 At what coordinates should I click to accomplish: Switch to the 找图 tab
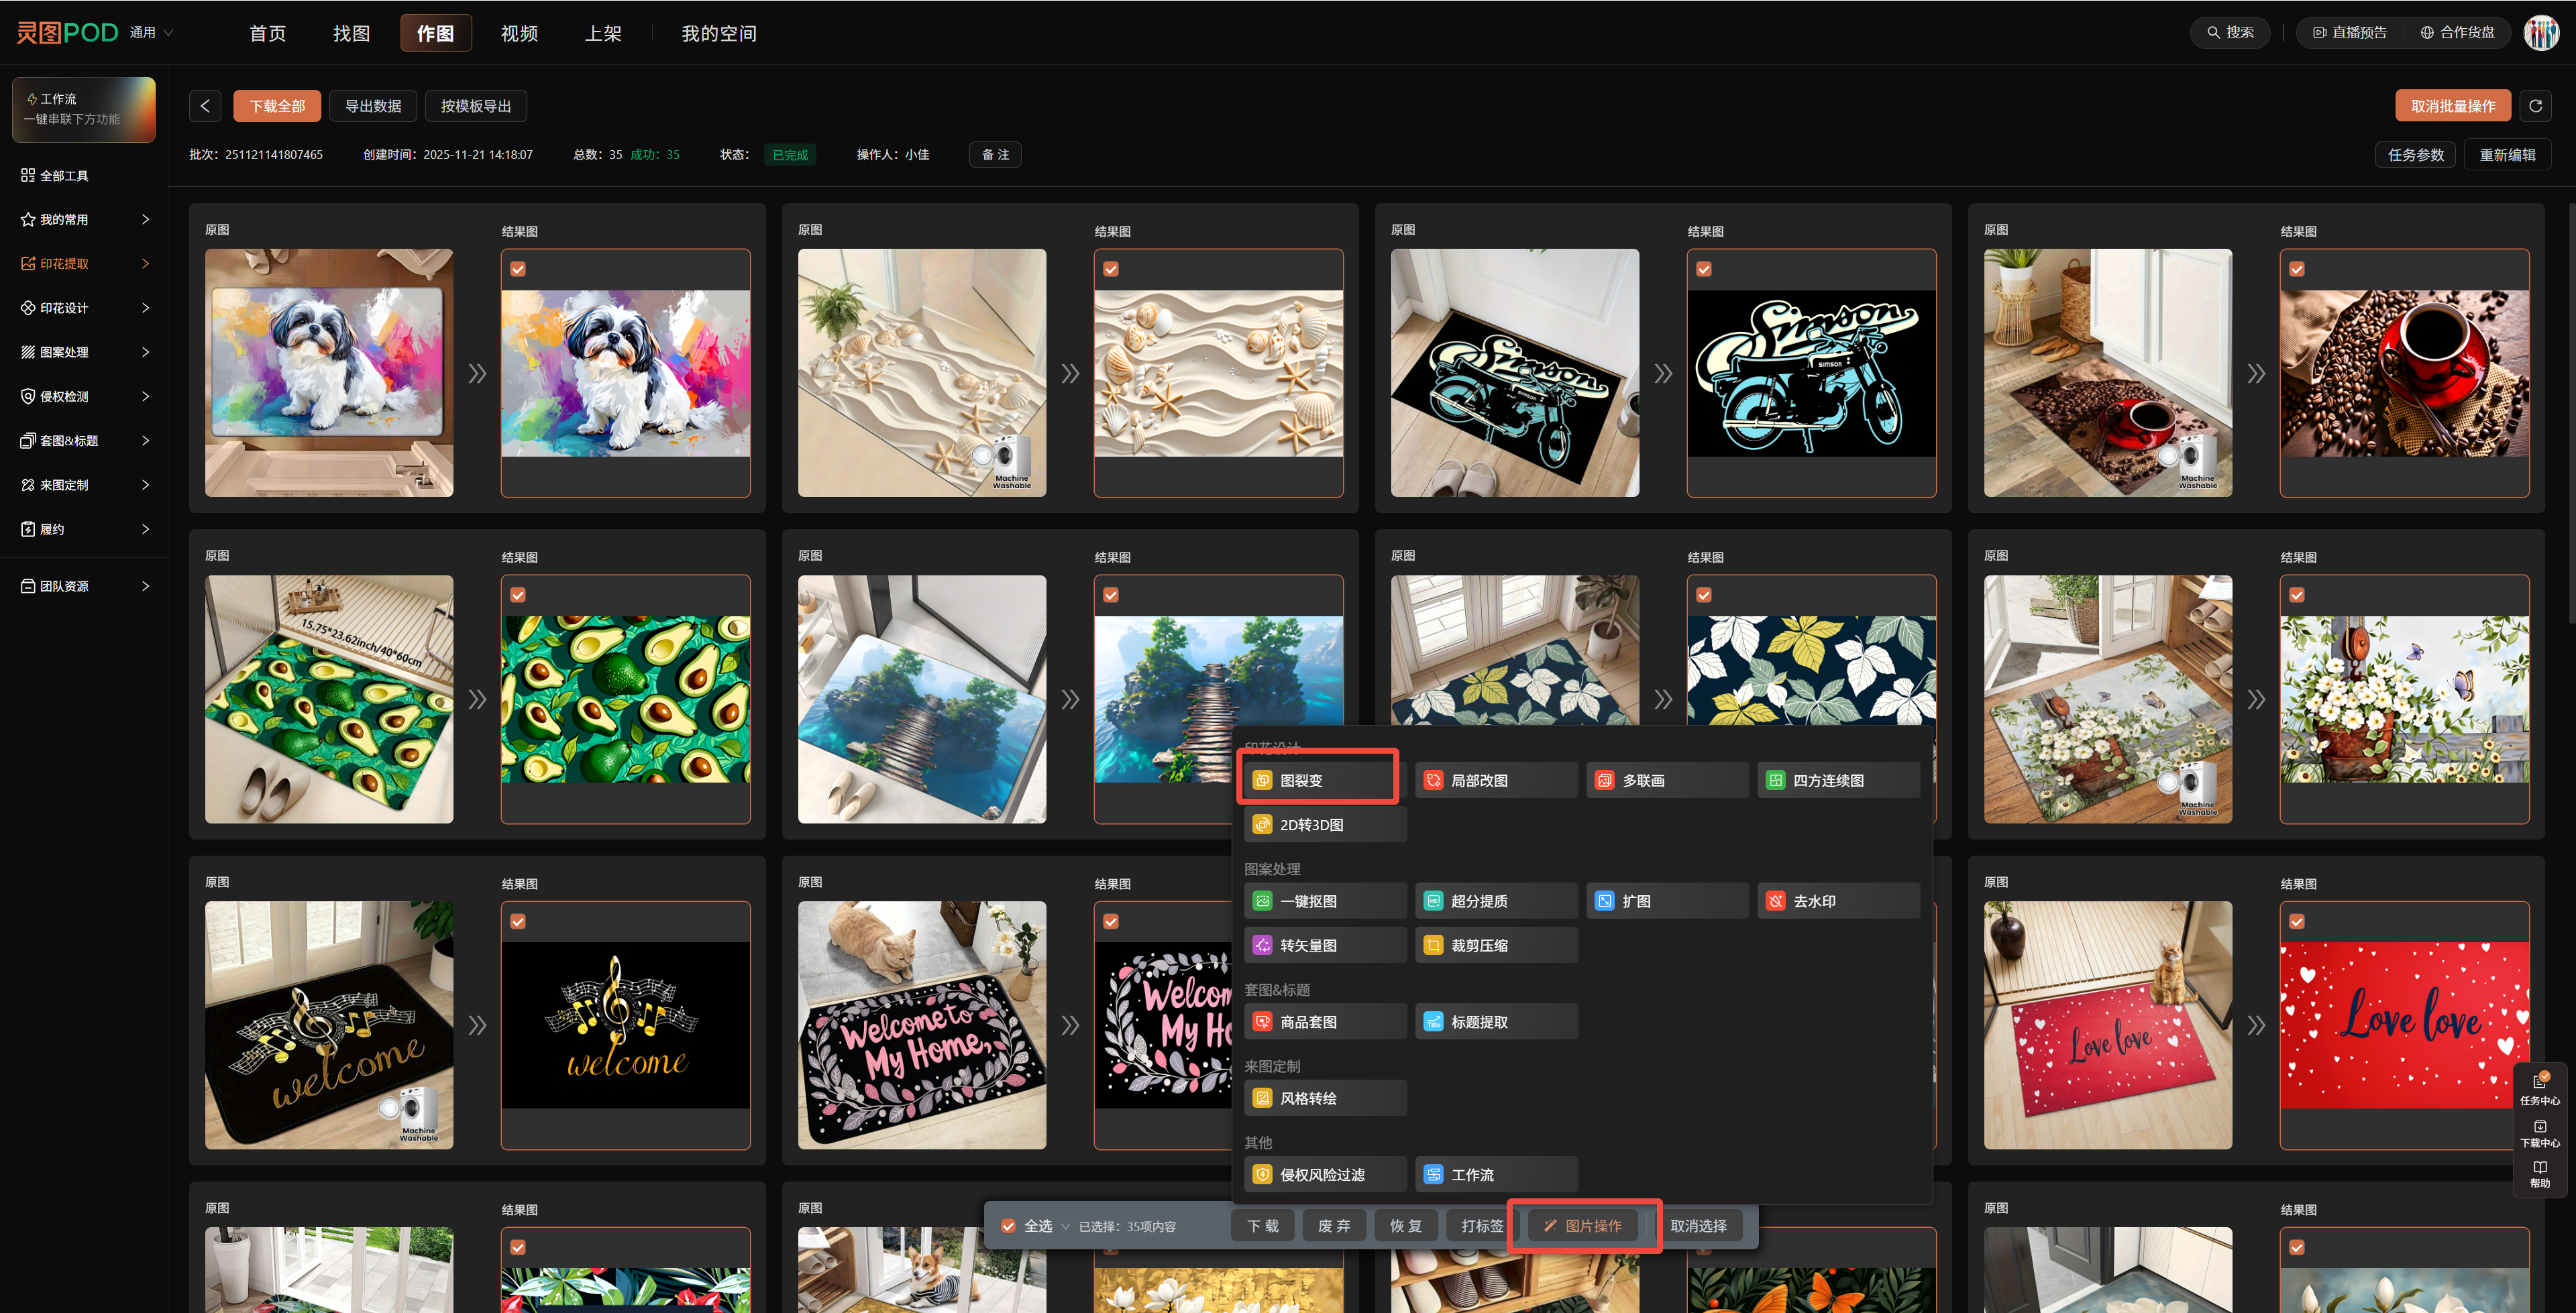coord(351,33)
